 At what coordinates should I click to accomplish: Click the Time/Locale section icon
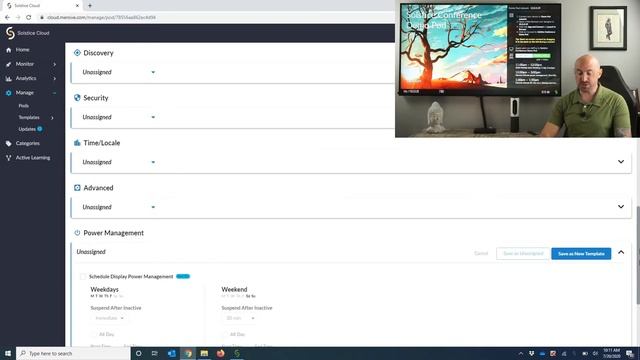click(77, 142)
